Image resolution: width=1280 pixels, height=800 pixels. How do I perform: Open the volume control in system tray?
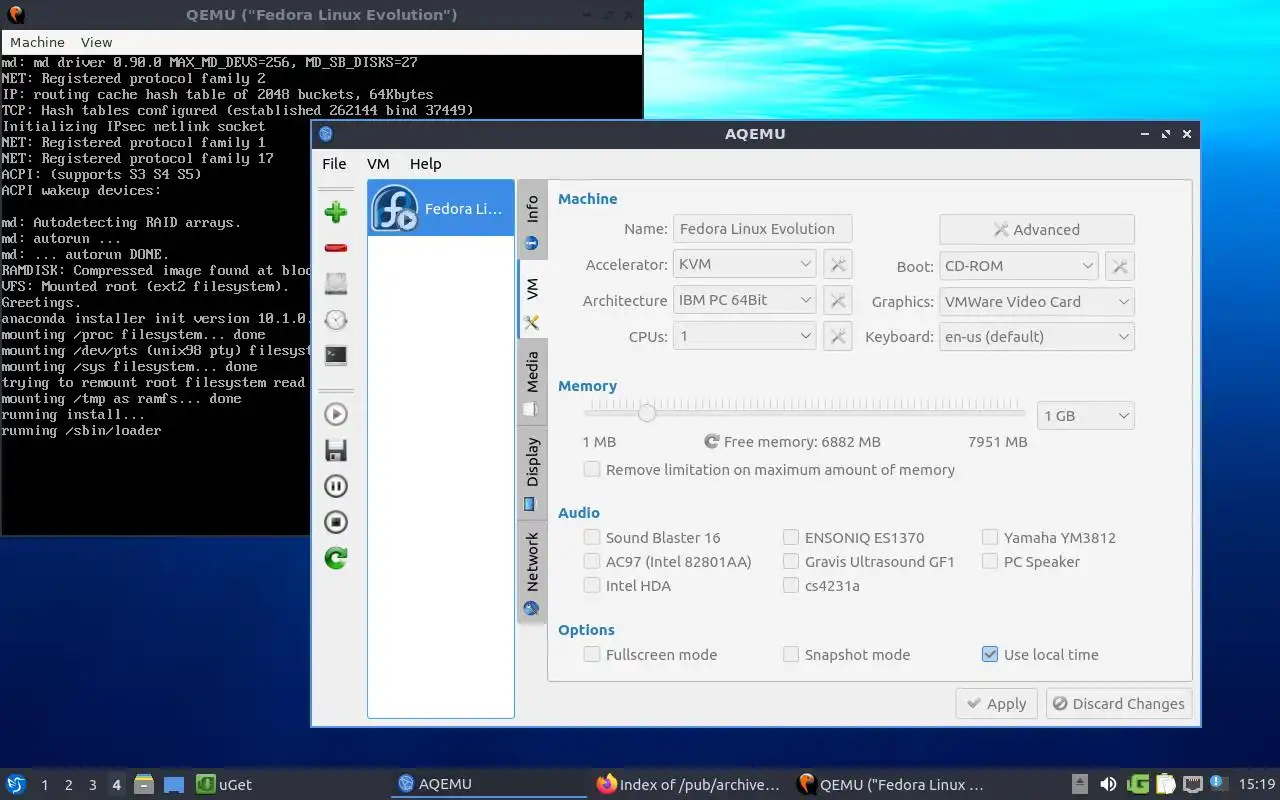1108,784
